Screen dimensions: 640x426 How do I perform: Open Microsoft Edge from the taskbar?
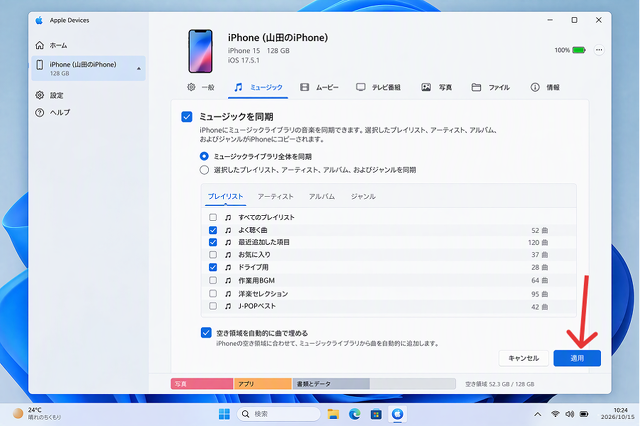coord(355,414)
